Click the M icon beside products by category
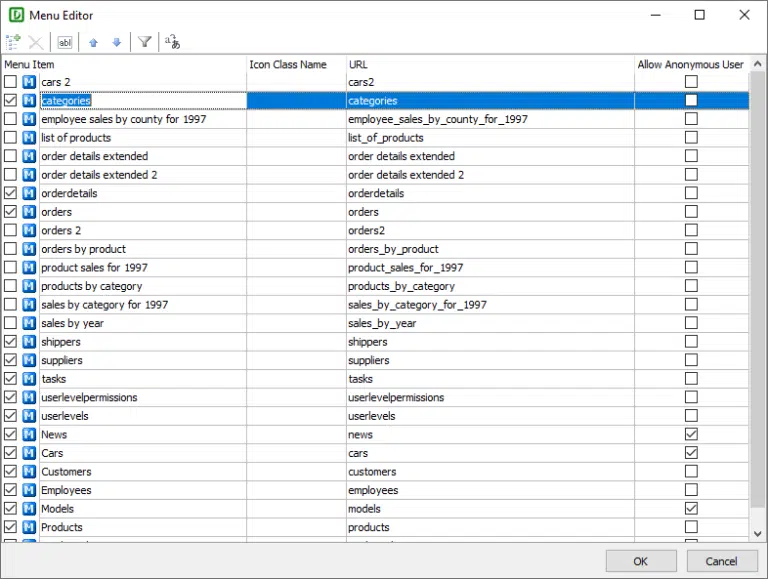The image size is (768, 579). (29, 286)
